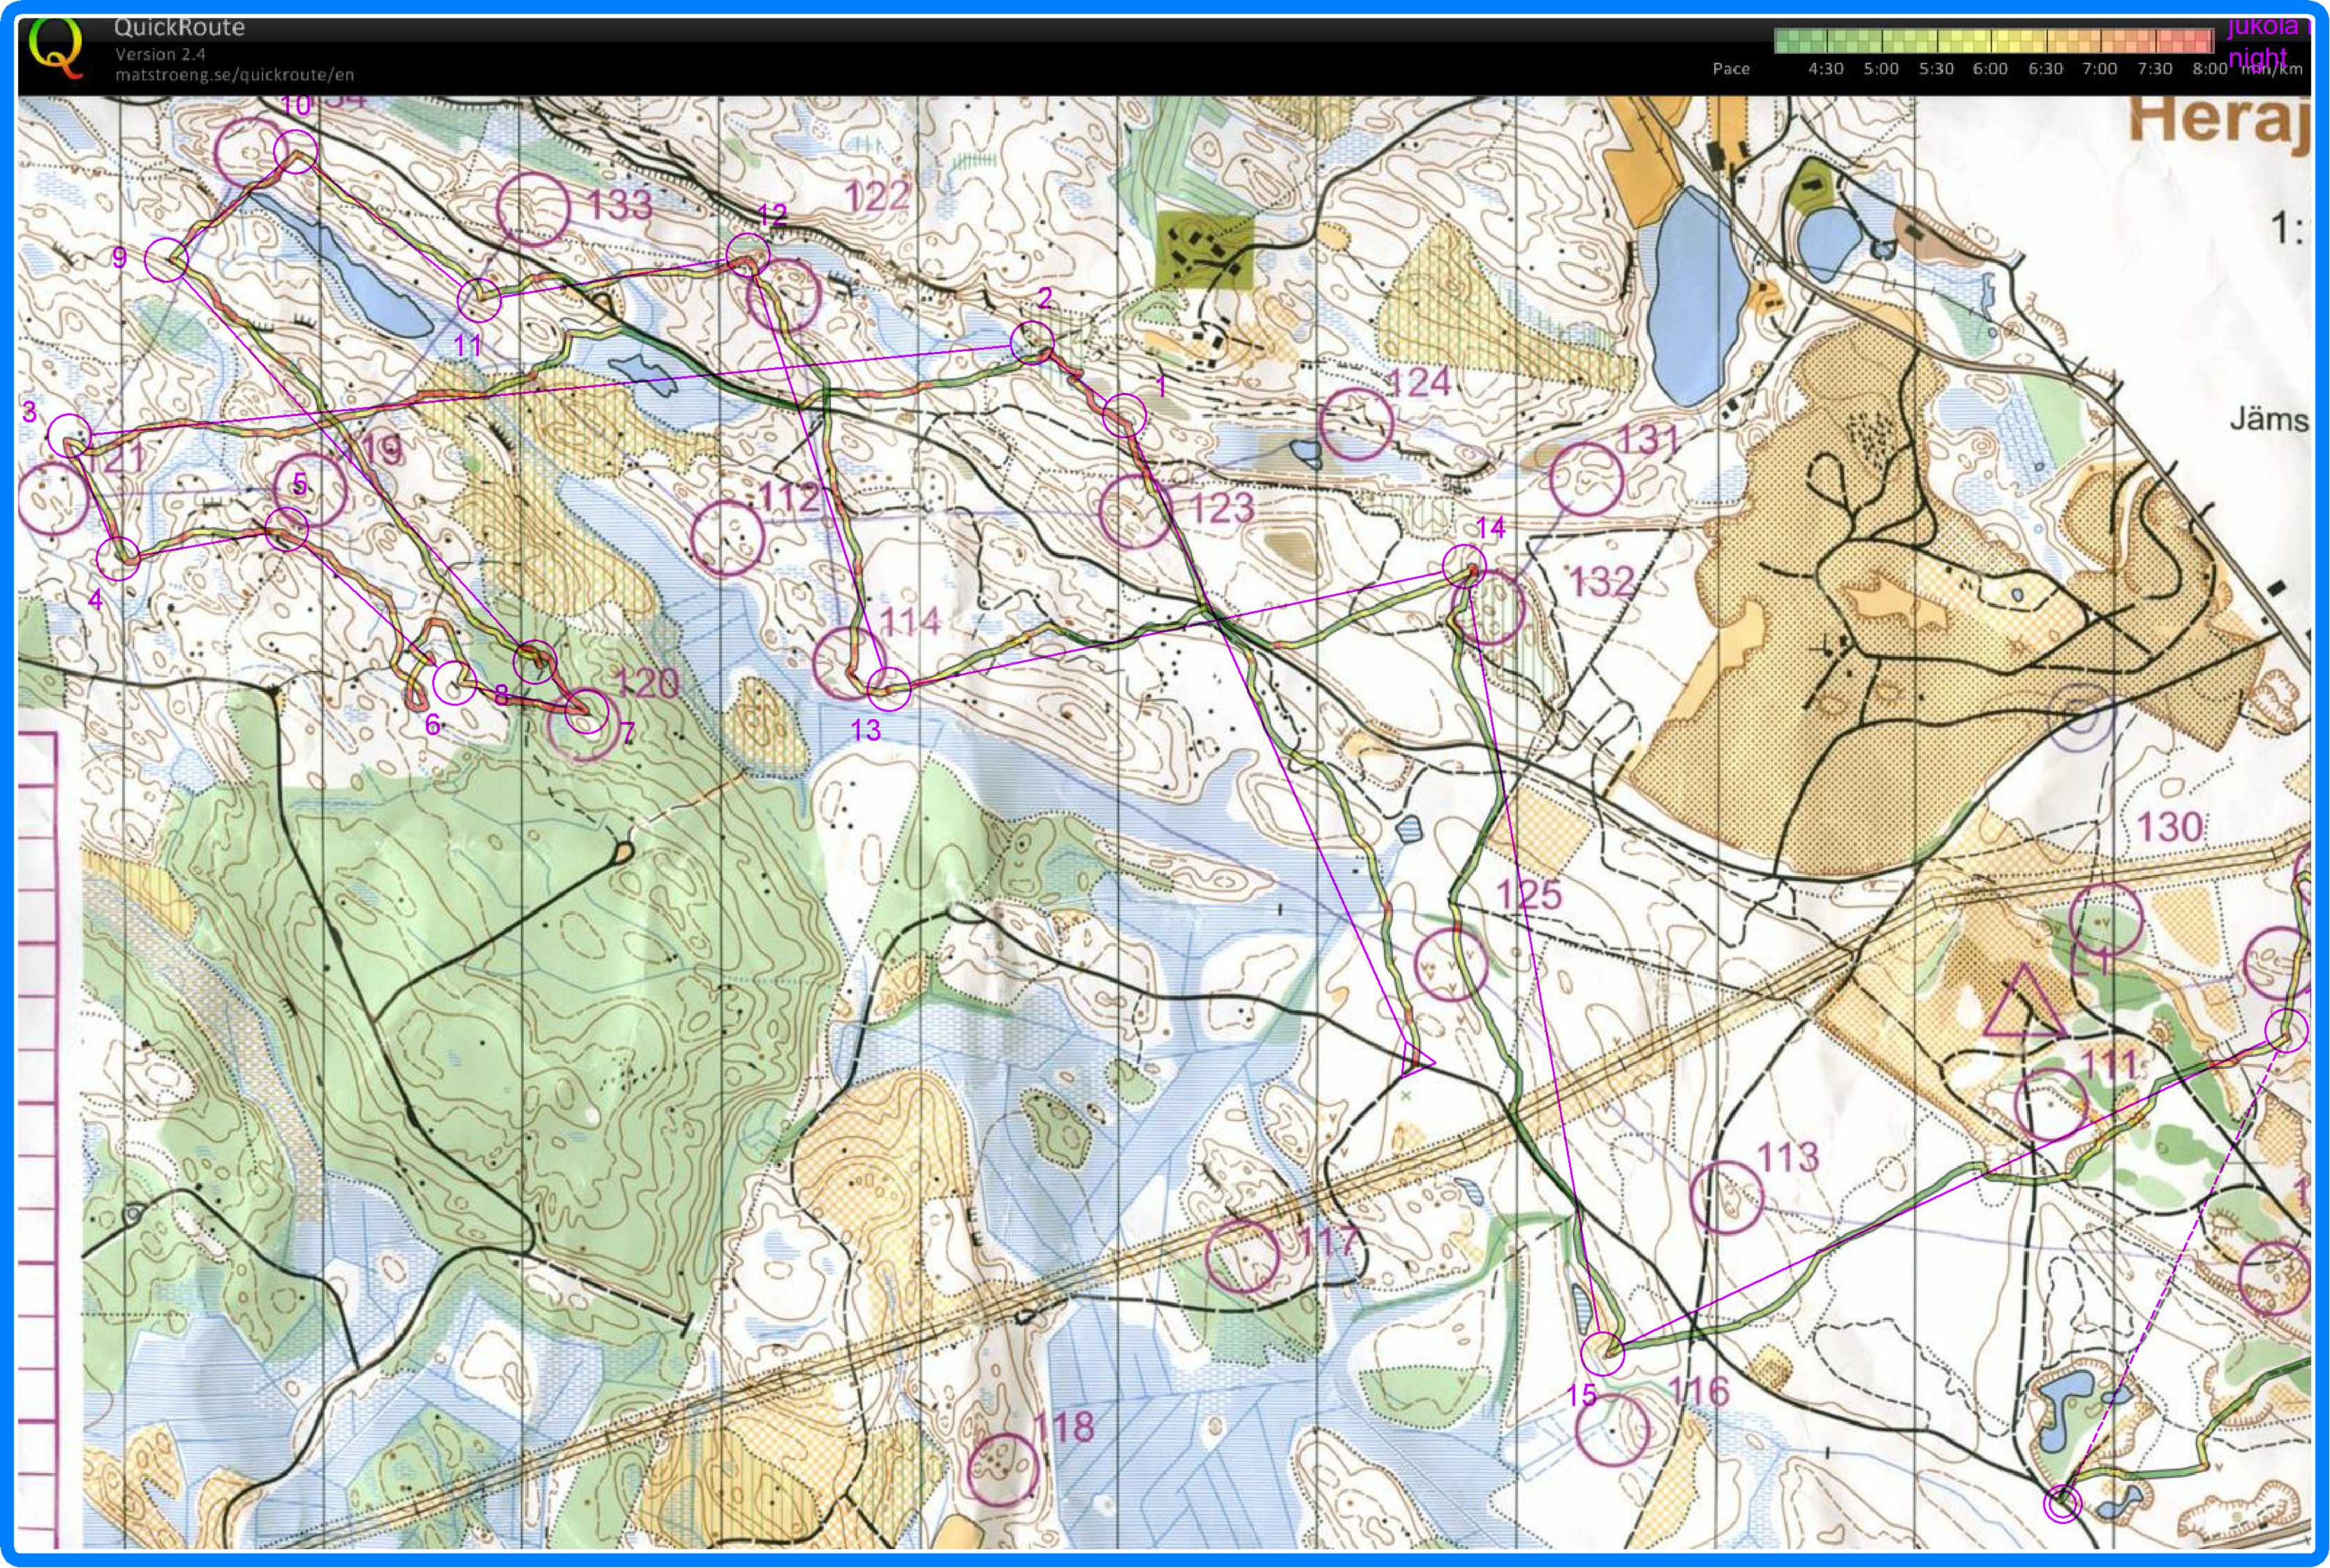The height and width of the screenshot is (1568, 2330).
Task: Click control circle number 2
Action: click(1032, 343)
